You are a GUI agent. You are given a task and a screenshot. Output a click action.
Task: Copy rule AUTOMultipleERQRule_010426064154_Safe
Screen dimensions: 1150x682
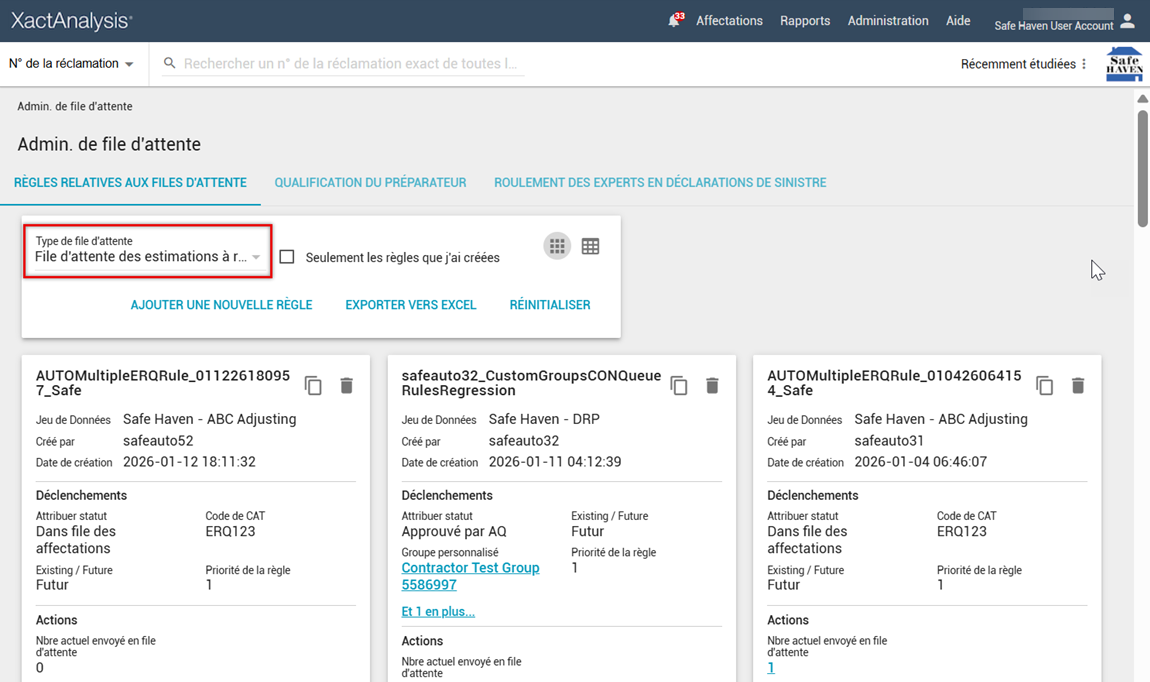point(1044,385)
